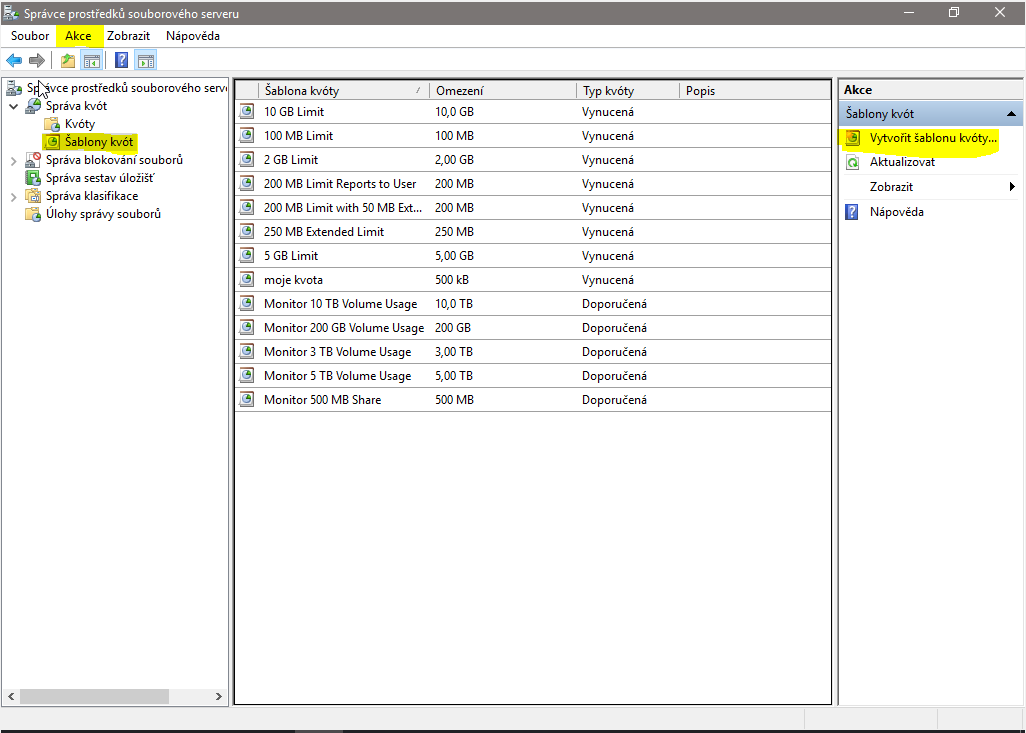Open the Soubor menu
The width and height of the screenshot is (1026, 733).
click(x=30, y=36)
